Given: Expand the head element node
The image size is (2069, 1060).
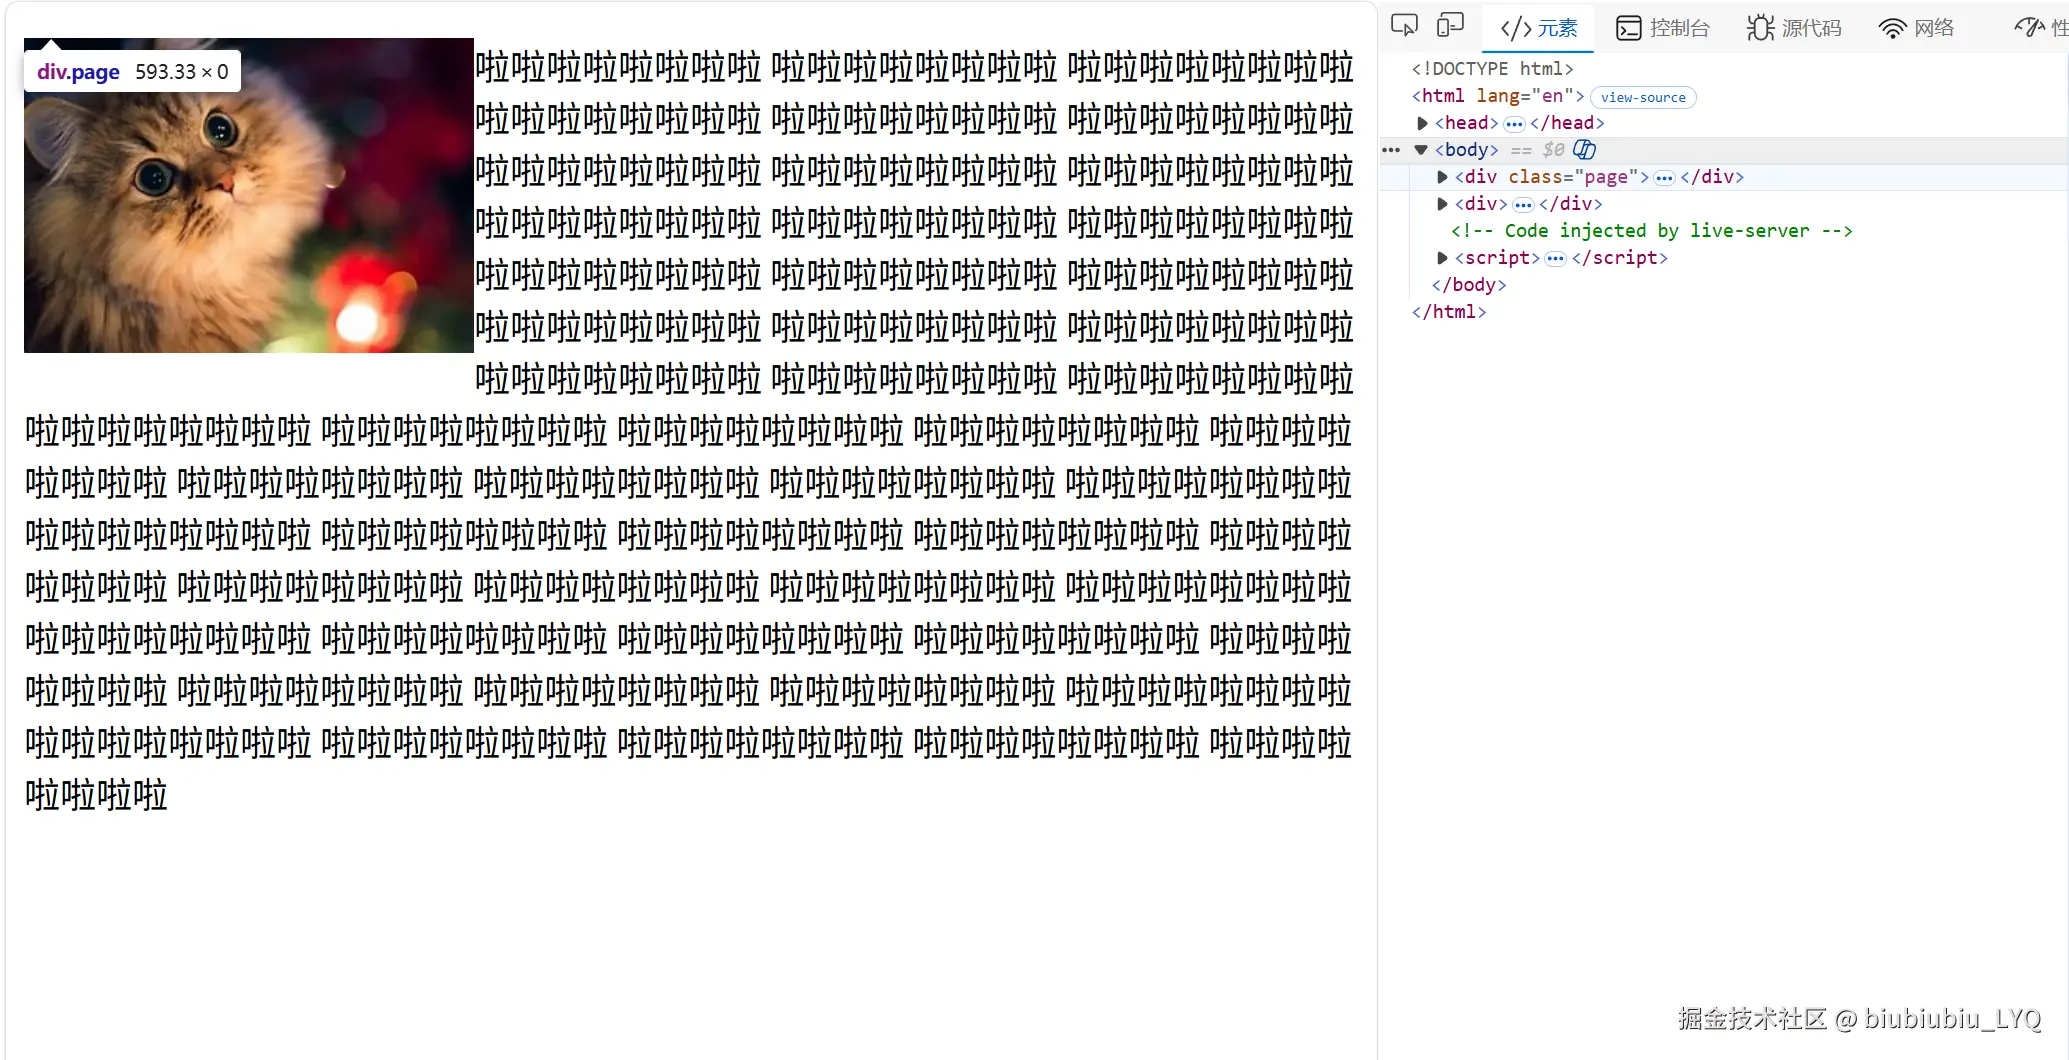Looking at the screenshot, I should (1422, 123).
